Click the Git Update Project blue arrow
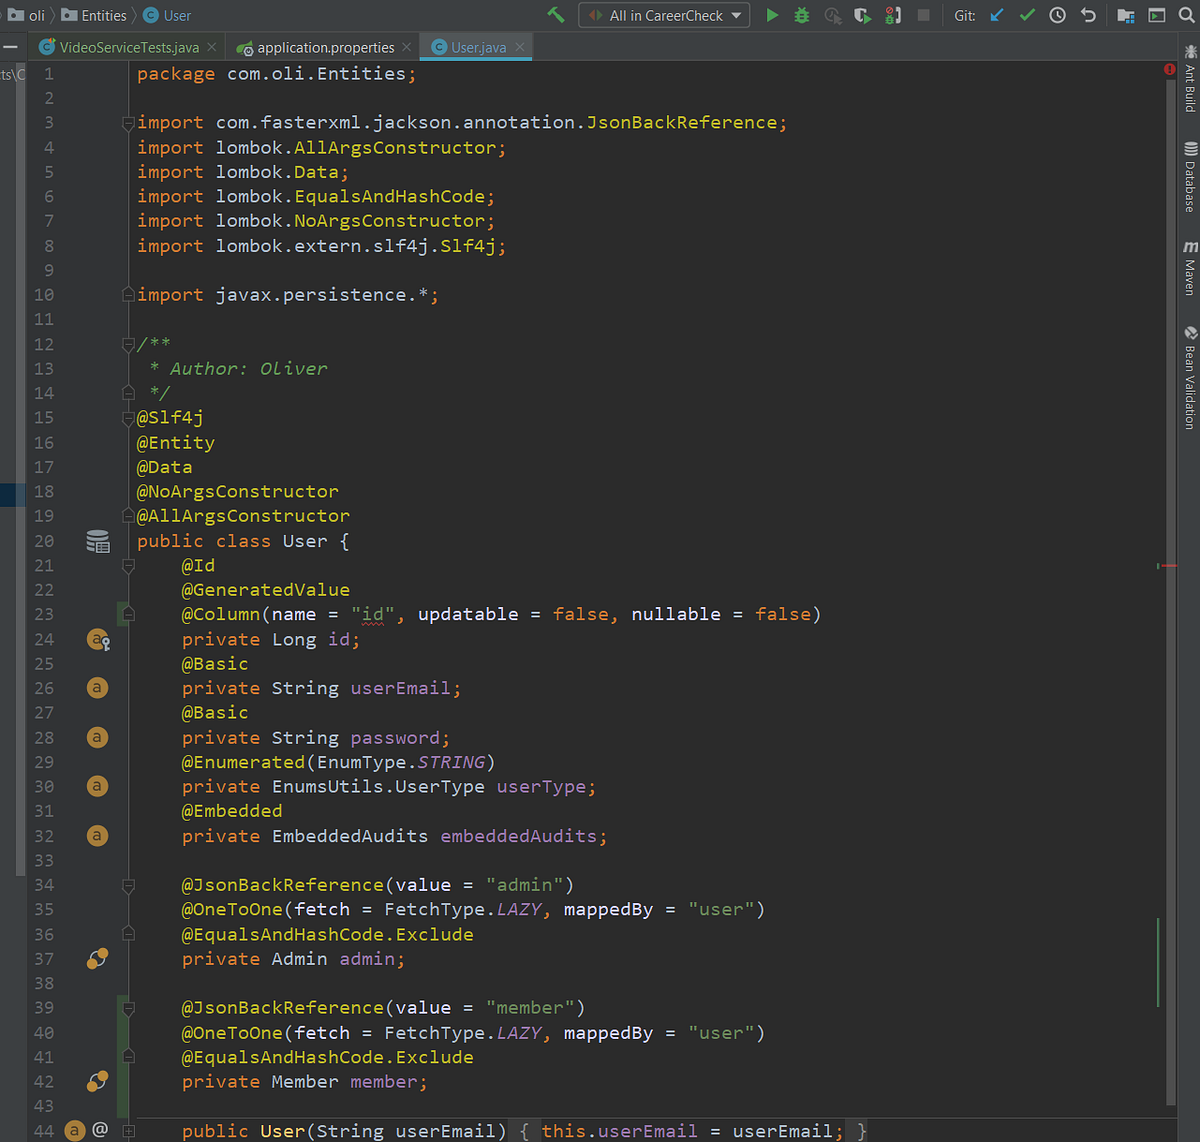 pyautogui.click(x=997, y=15)
